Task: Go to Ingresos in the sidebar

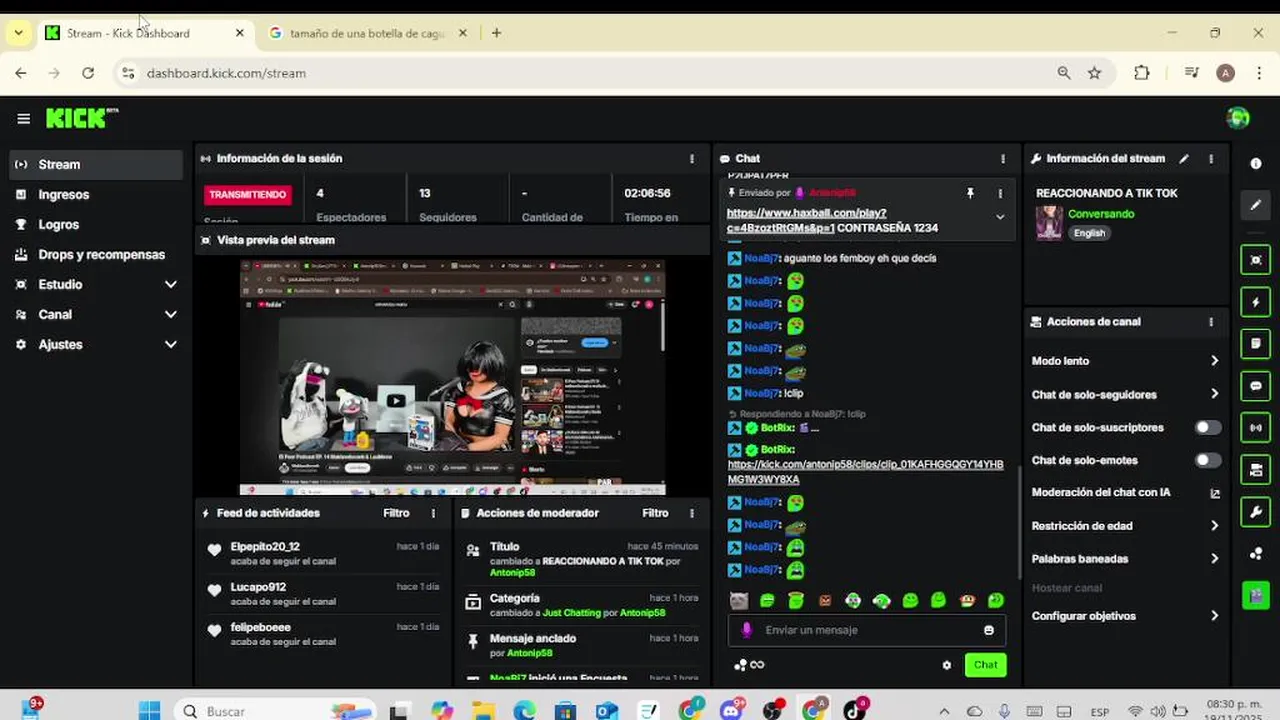Action: click(96, 195)
